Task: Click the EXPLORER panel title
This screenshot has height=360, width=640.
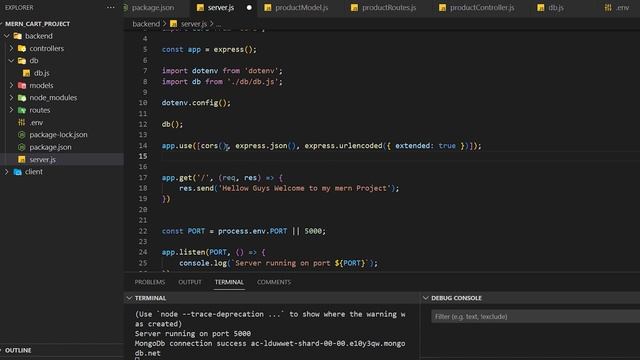Action: (x=19, y=7)
